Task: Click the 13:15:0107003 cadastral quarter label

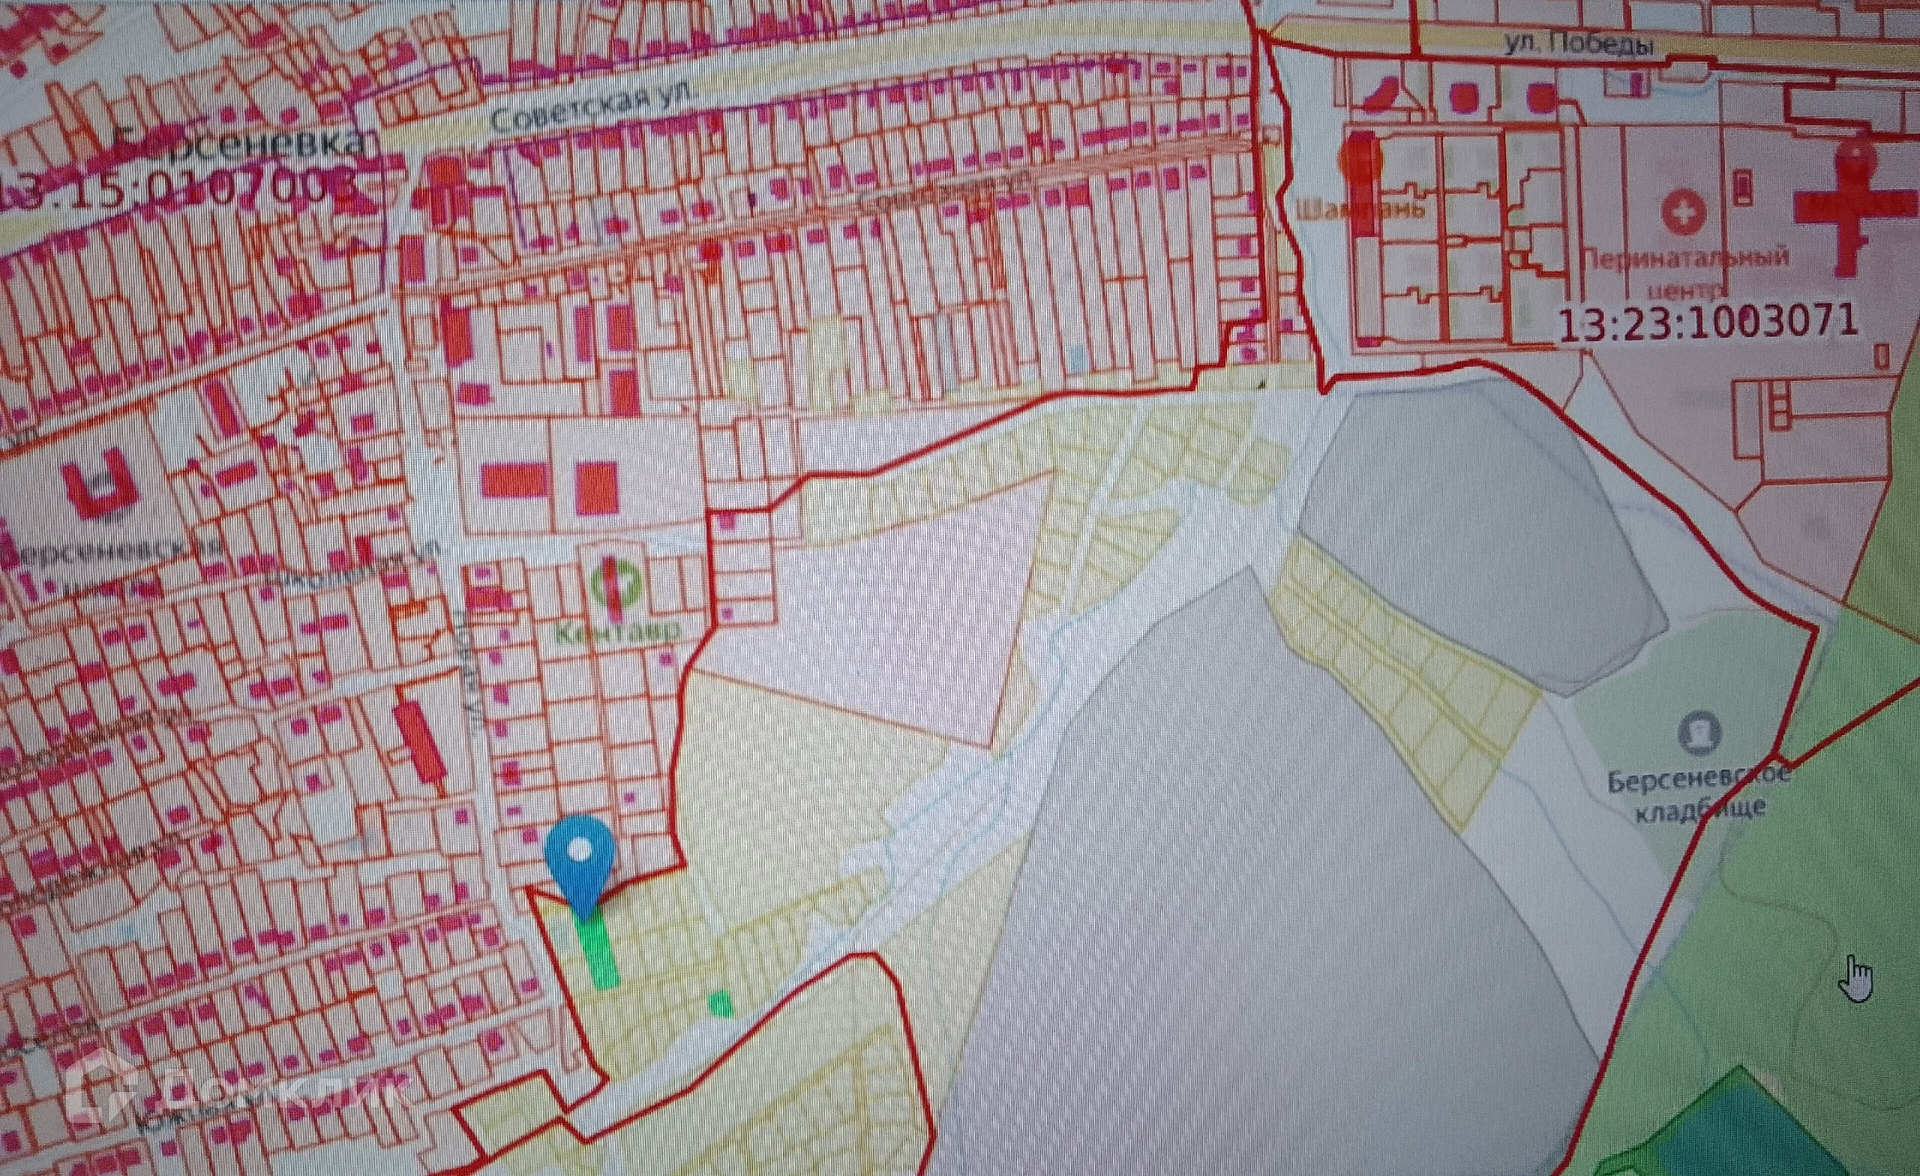Action: coord(178,189)
